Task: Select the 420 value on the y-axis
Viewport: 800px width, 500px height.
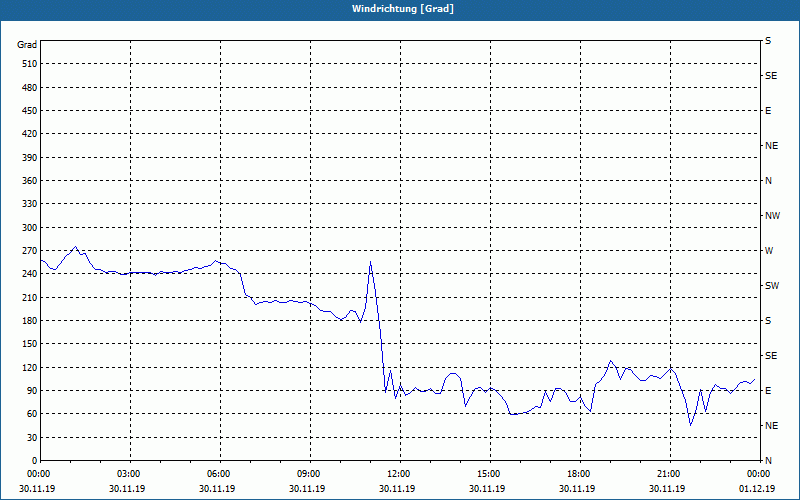Action: pos(30,134)
